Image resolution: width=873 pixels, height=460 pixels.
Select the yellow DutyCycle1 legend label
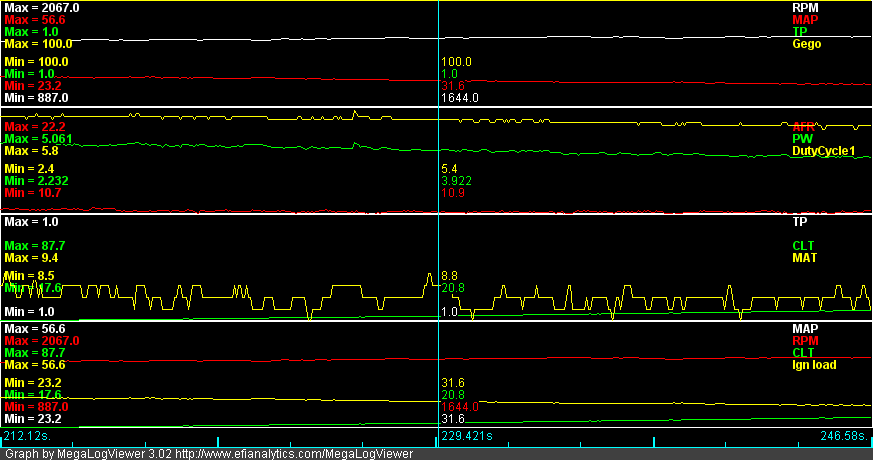tap(823, 151)
